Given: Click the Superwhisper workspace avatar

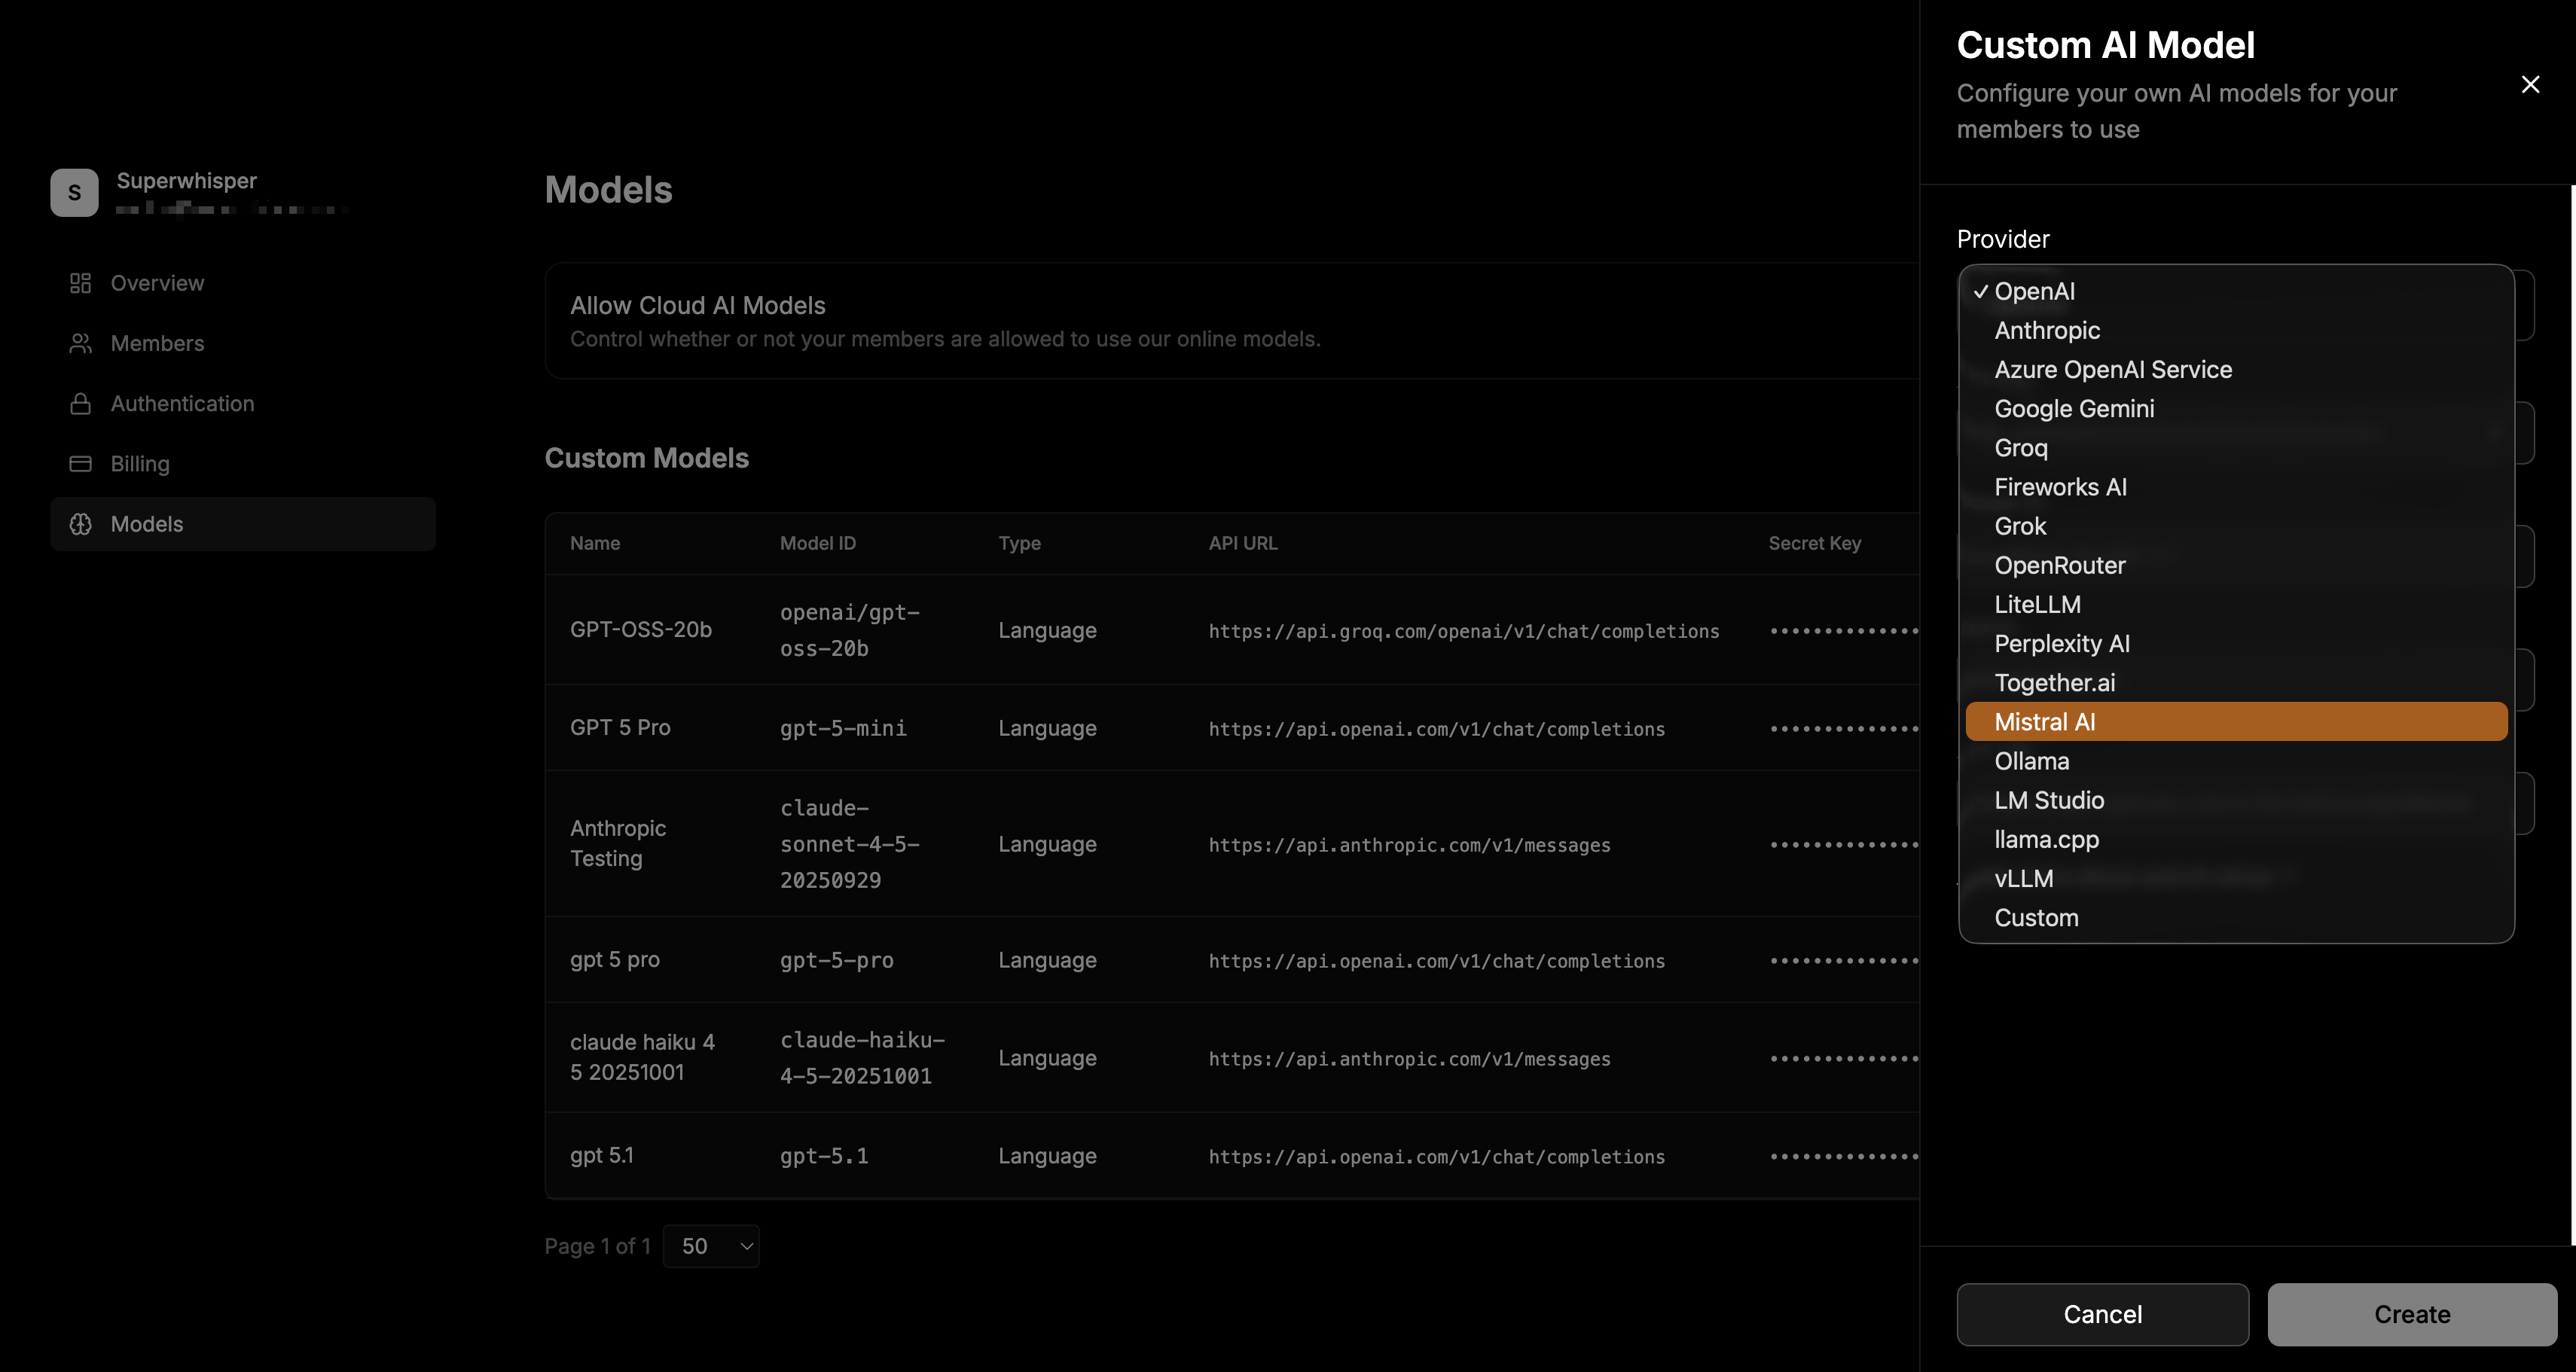Looking at the screenshot, I should point(75,192).
